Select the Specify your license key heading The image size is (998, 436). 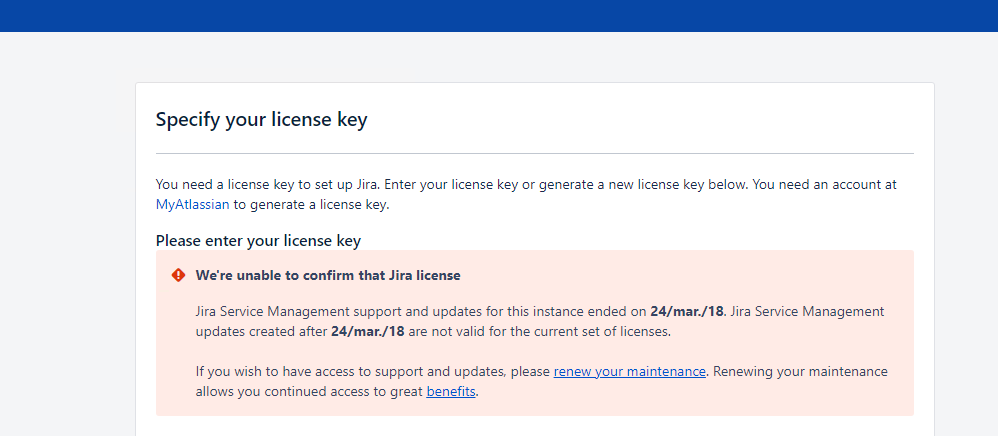(x=262, y=120)
